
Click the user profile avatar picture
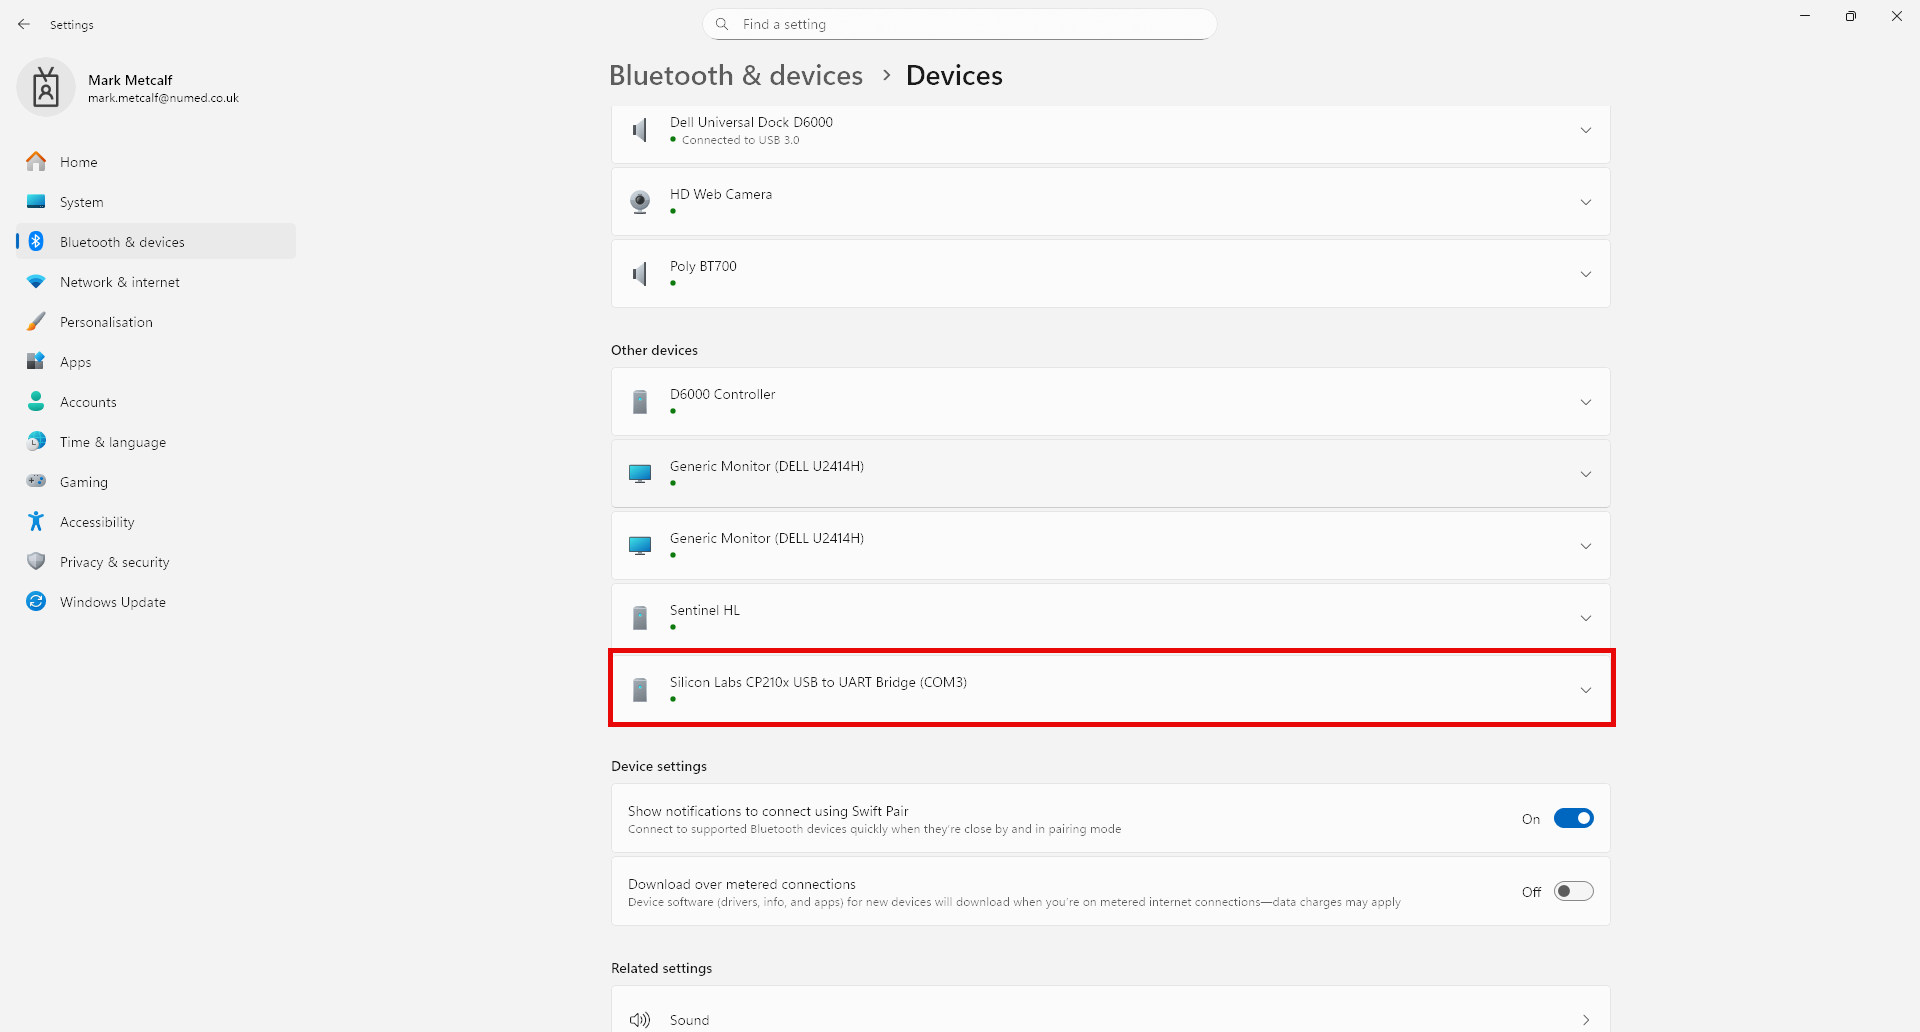pyautogui.click(x=46, y=88)
